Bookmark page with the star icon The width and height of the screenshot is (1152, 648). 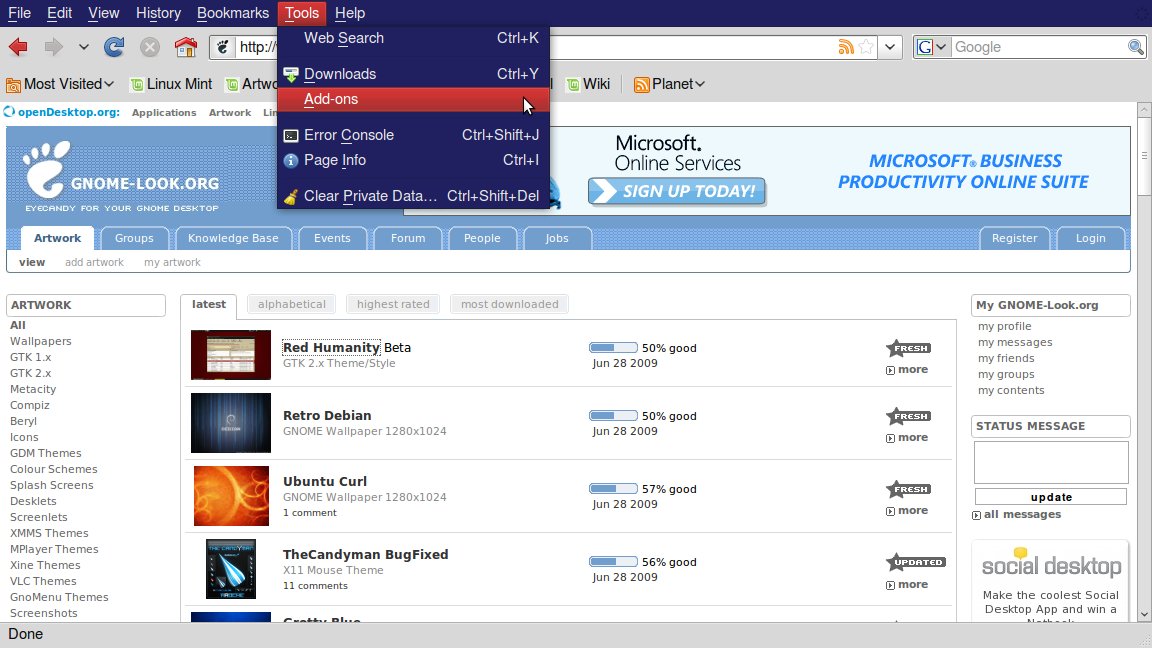point(867,47)
